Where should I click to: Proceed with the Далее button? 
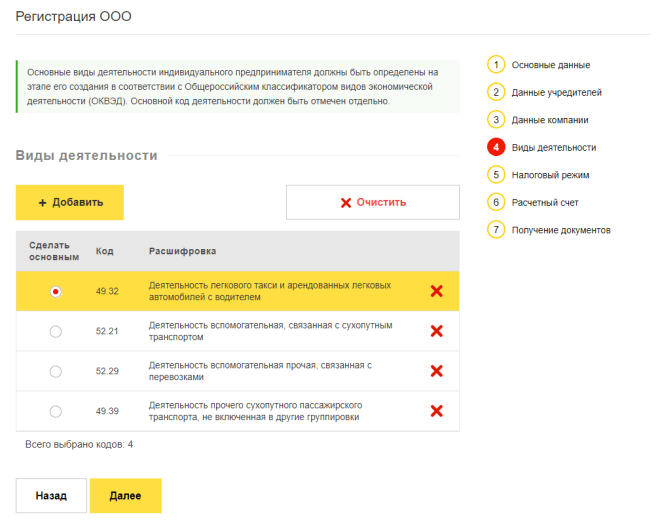(125, 495)
